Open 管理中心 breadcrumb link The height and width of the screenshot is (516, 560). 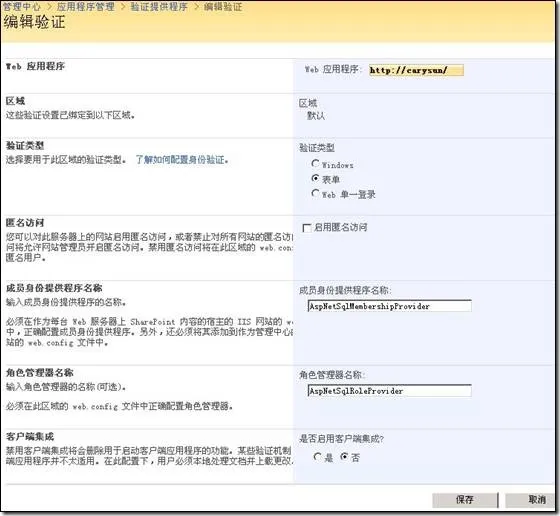(x=22, y=7)
